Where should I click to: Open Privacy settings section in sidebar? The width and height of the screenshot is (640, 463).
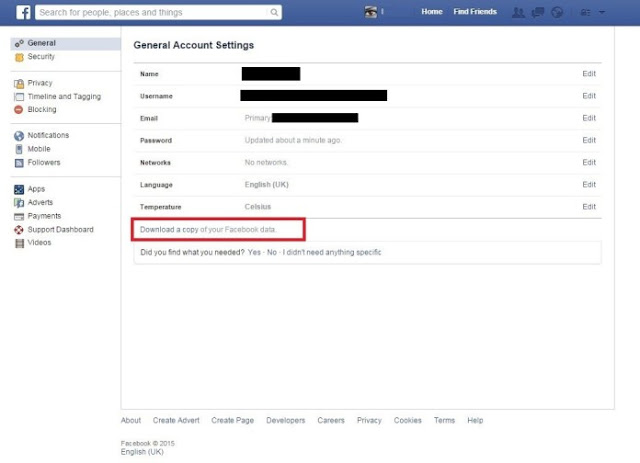coord(40,83)
